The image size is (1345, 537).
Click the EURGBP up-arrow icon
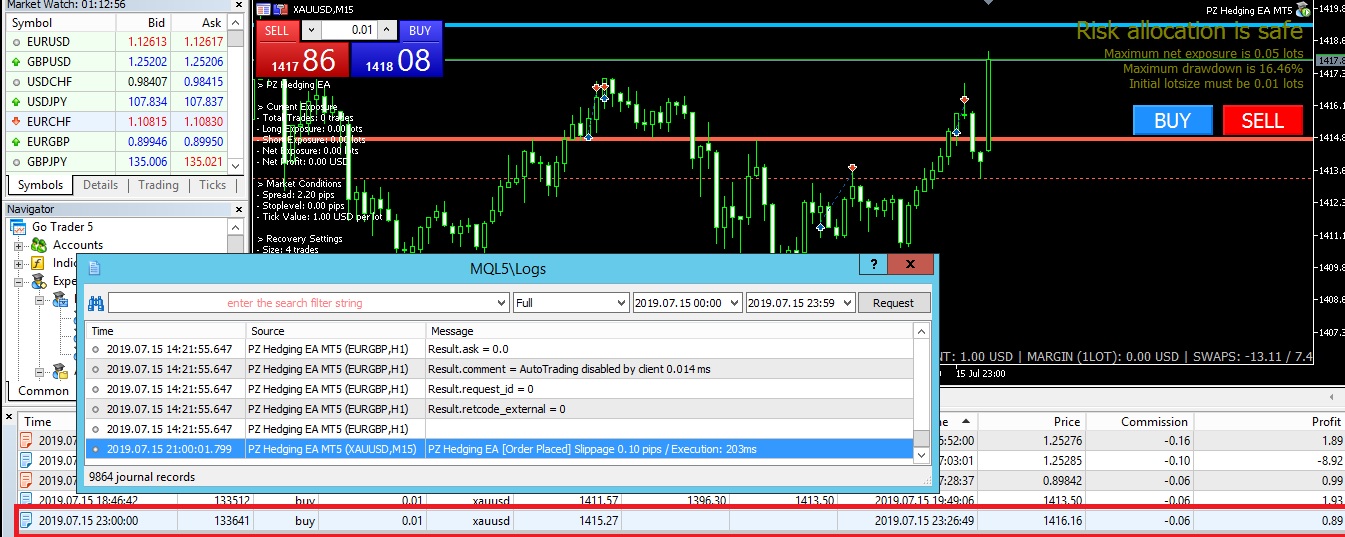click(x=14, y=141)
